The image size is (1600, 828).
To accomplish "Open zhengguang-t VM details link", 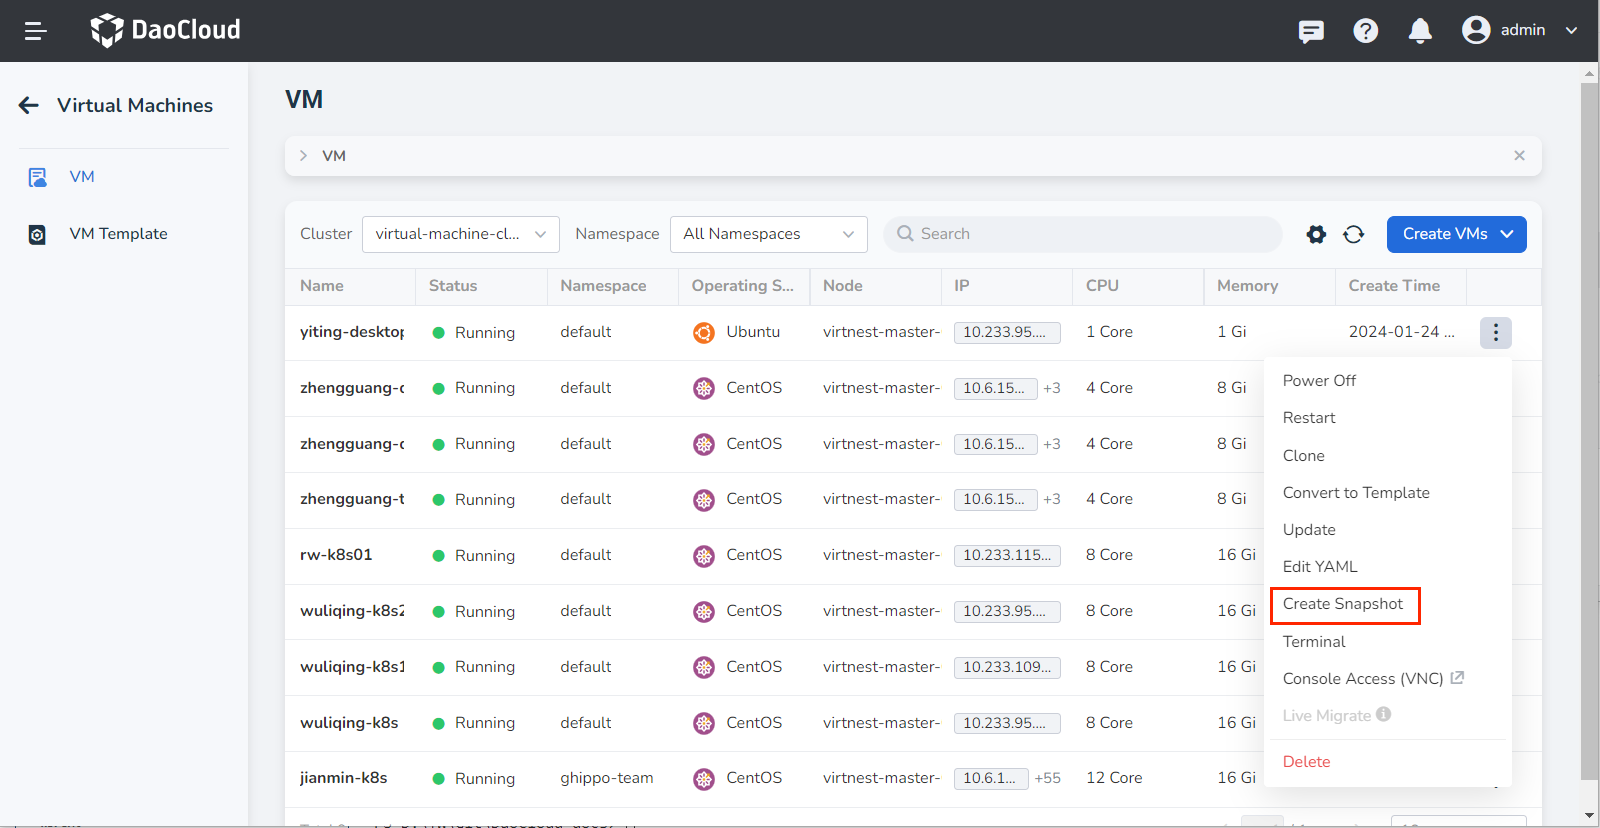I will click(x=352, y=499).
